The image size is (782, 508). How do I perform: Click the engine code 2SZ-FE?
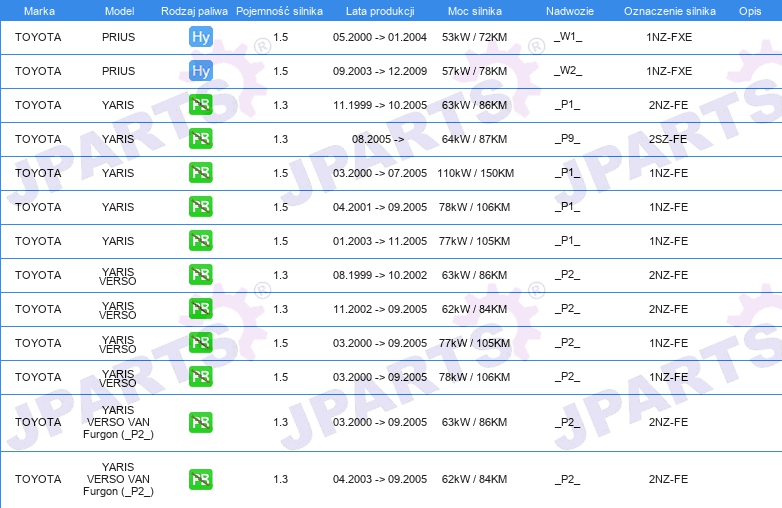[668, 139]
